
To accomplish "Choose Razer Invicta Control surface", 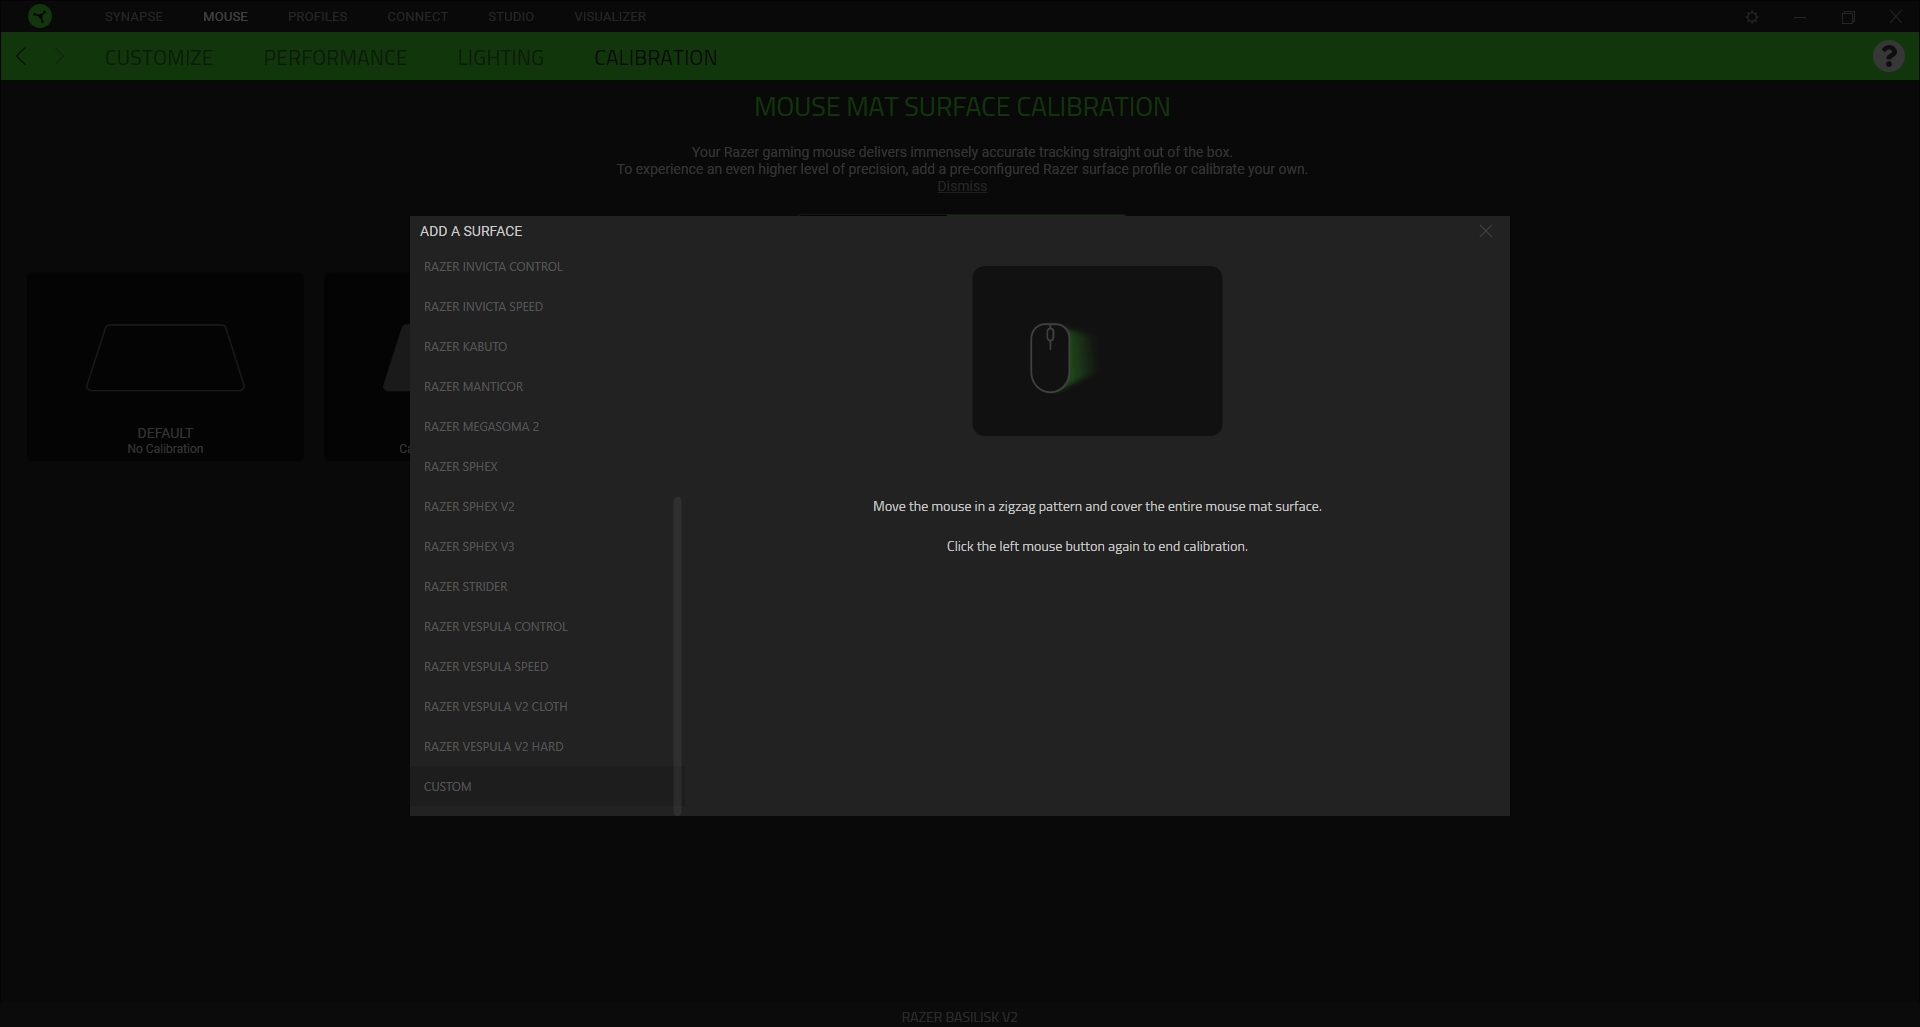I will 546,267.
